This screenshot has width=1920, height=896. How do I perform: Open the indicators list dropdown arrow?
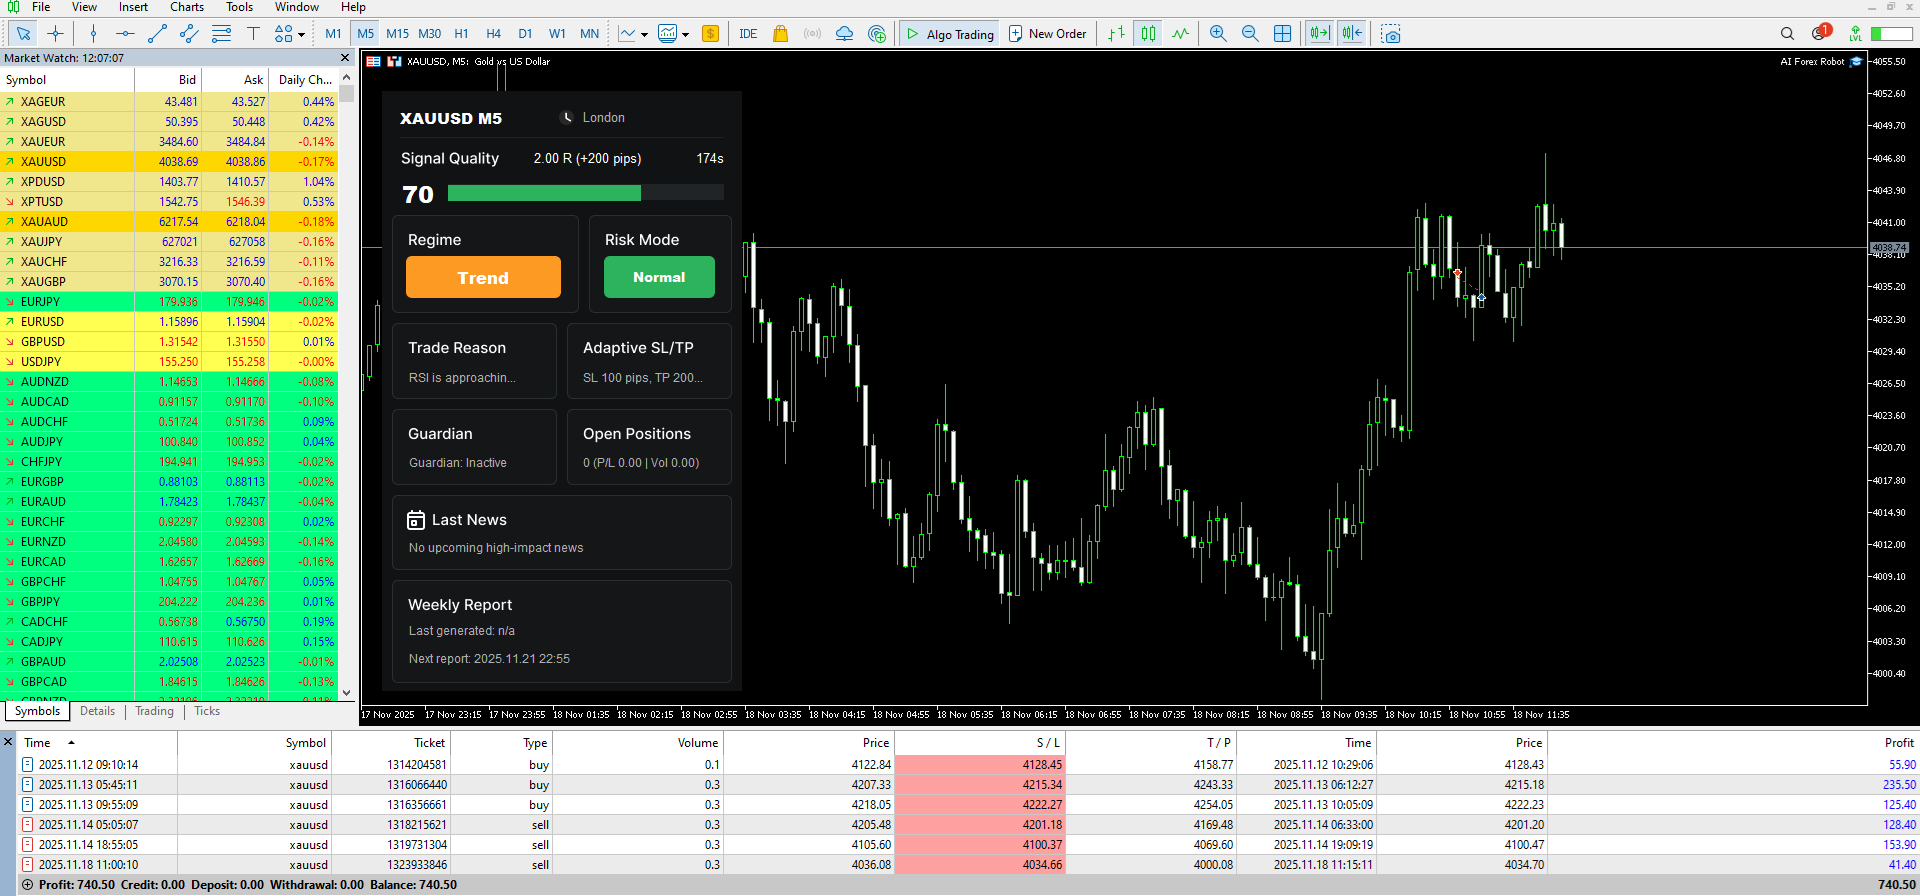point(644,35)
